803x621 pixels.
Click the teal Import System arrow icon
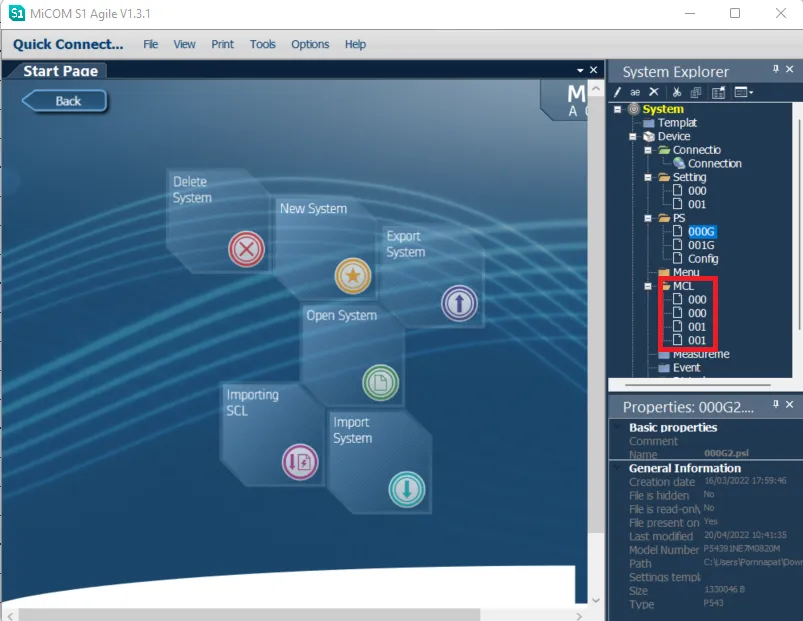407,489
